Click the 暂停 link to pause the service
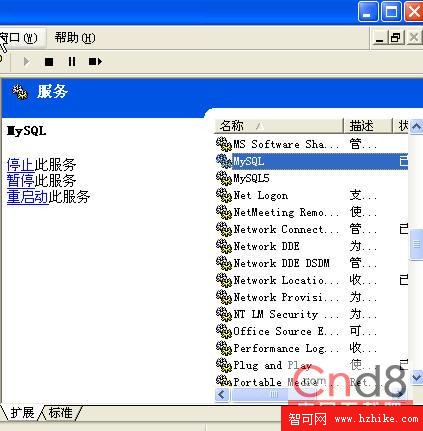This screenshot has height=431, width=423. click(x=20, y=181)
